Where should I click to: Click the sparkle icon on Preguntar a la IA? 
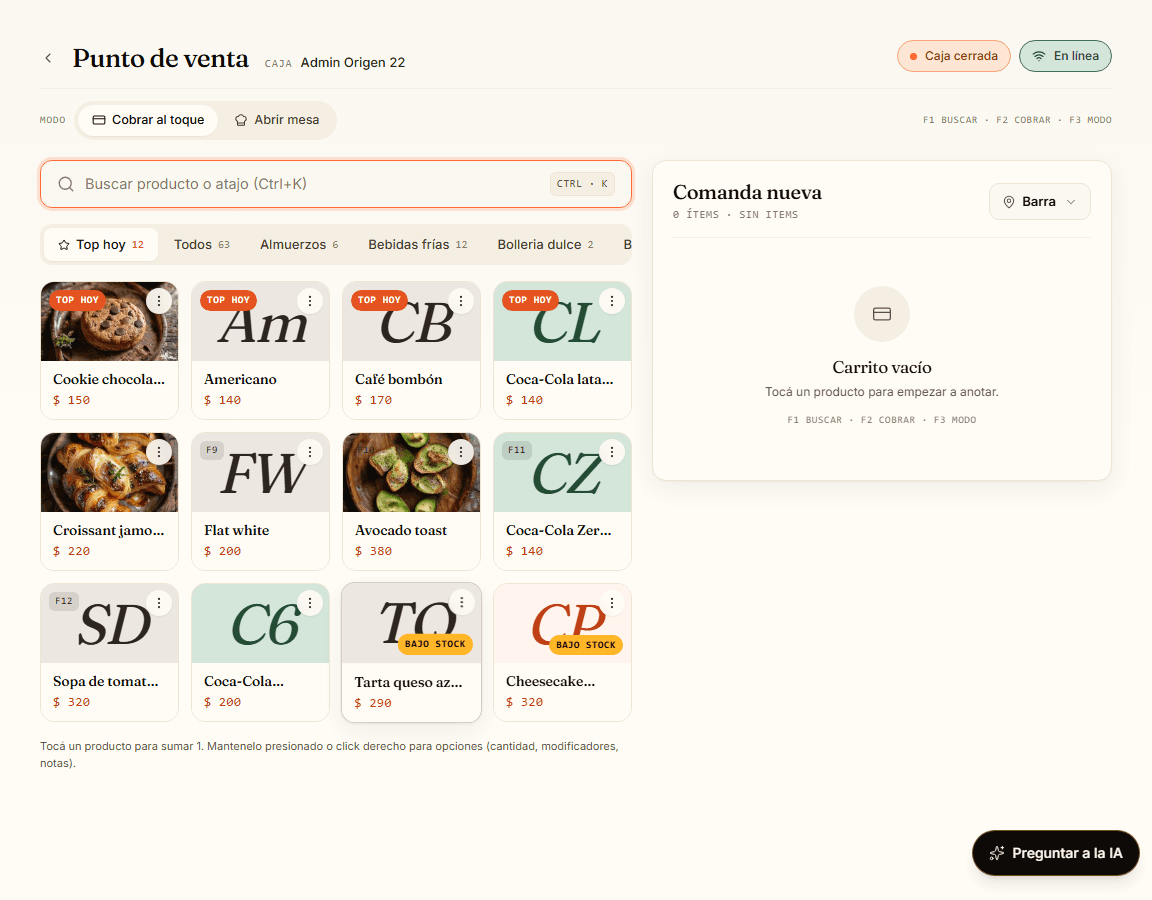click(x=997, y=853)
